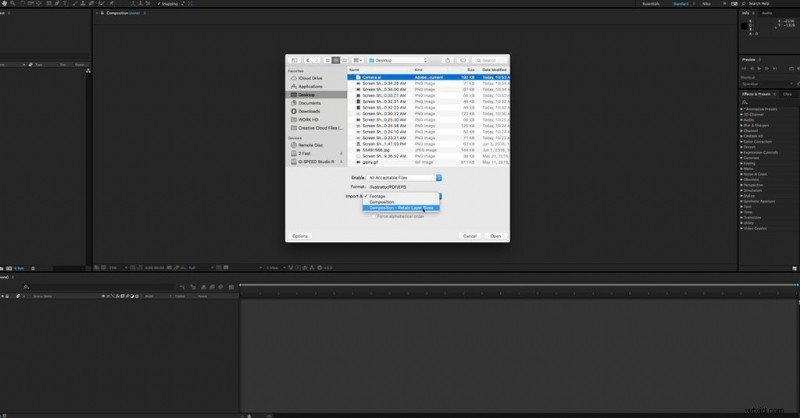Viewport: 800px width, 418px height.
Task: Select the giphy.gif file
Action: tap(428, 162)
